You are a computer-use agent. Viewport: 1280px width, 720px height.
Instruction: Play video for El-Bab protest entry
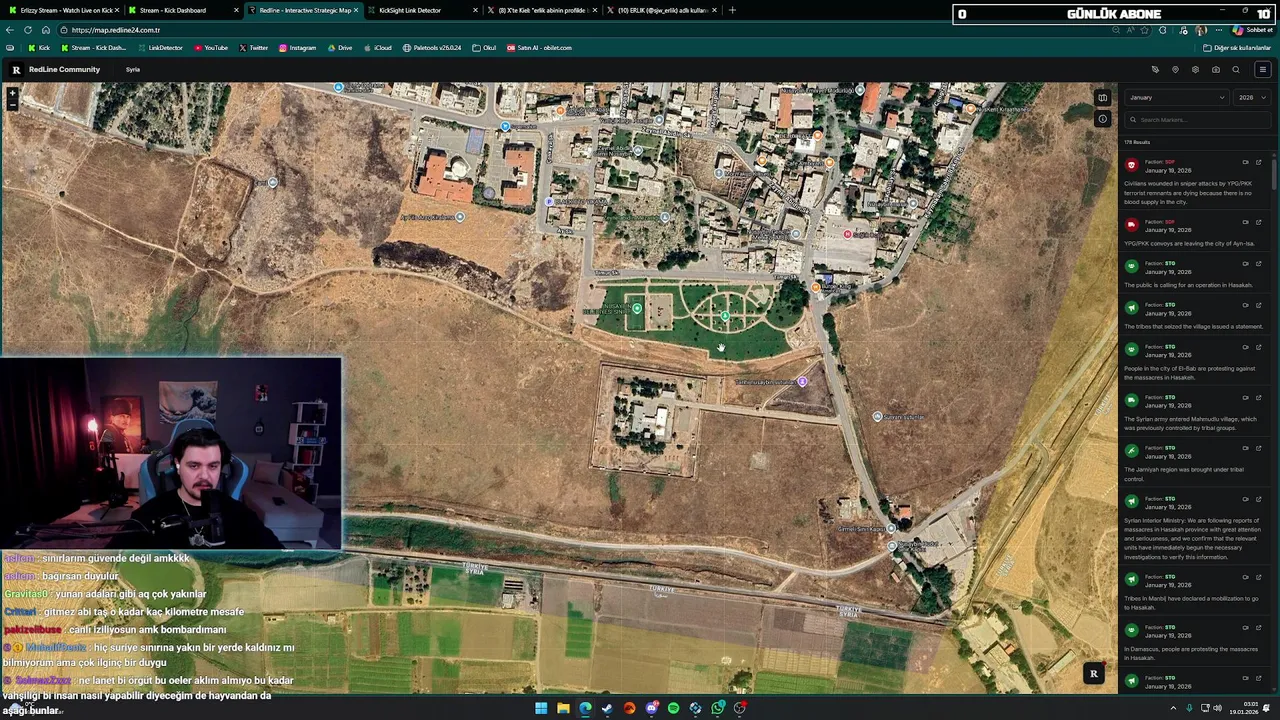pos(1246,347)
